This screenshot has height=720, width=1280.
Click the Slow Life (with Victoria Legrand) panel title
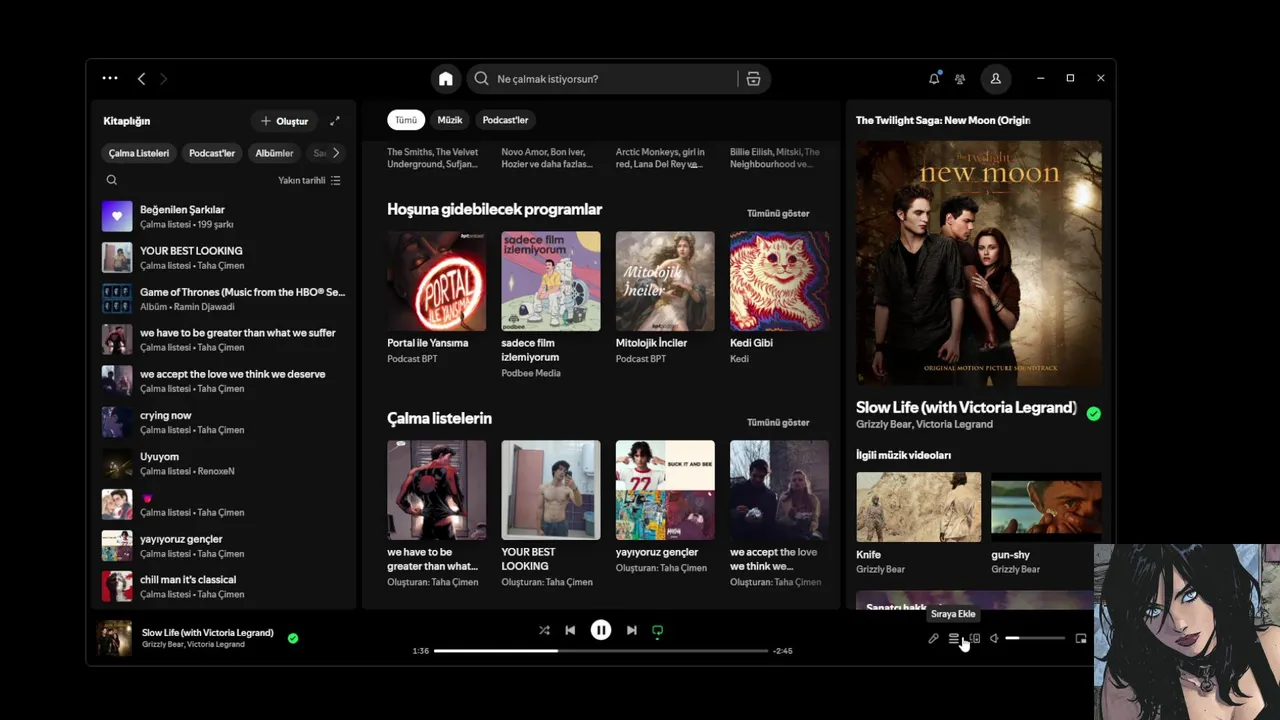pos(966,407)
